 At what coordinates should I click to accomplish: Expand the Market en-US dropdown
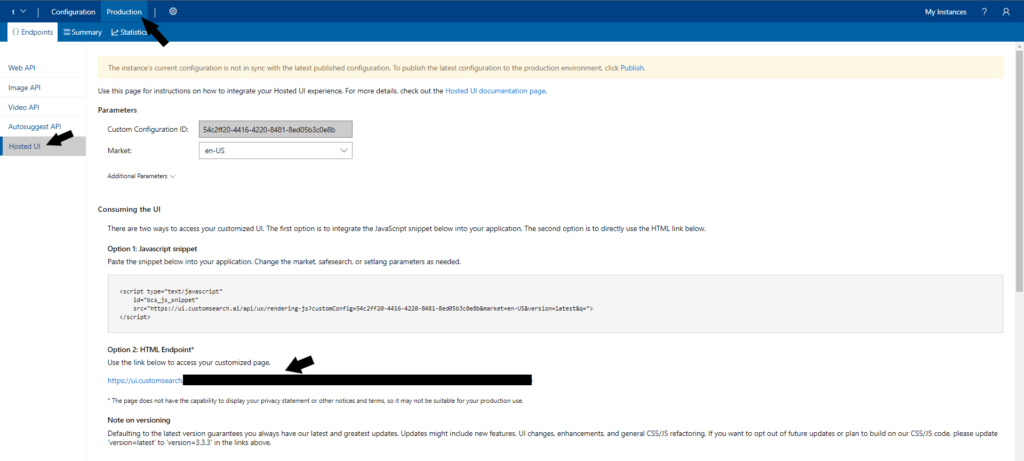(x=276, y=150)
